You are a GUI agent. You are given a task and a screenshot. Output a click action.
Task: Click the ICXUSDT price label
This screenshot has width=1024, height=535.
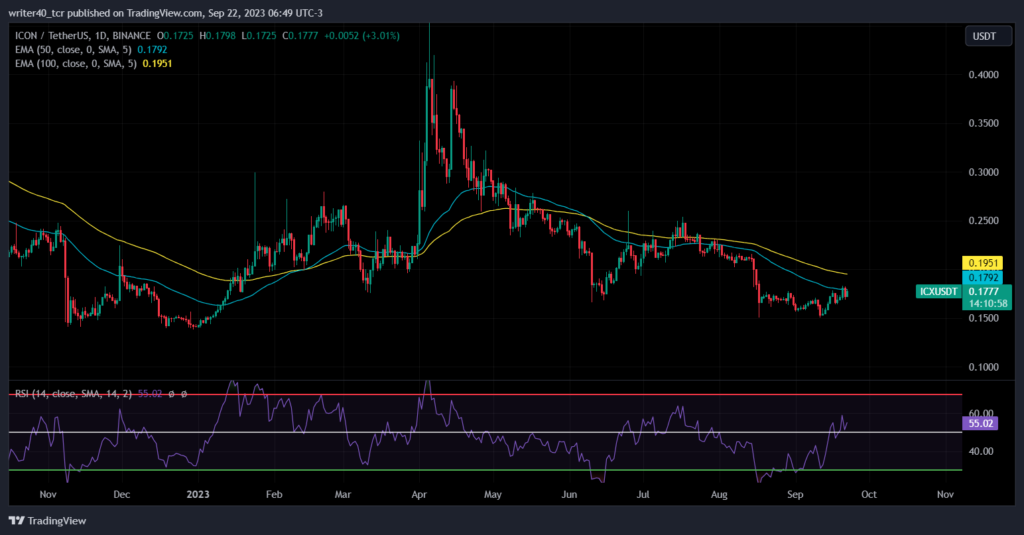pyautogui.click(x=938, y=291)
